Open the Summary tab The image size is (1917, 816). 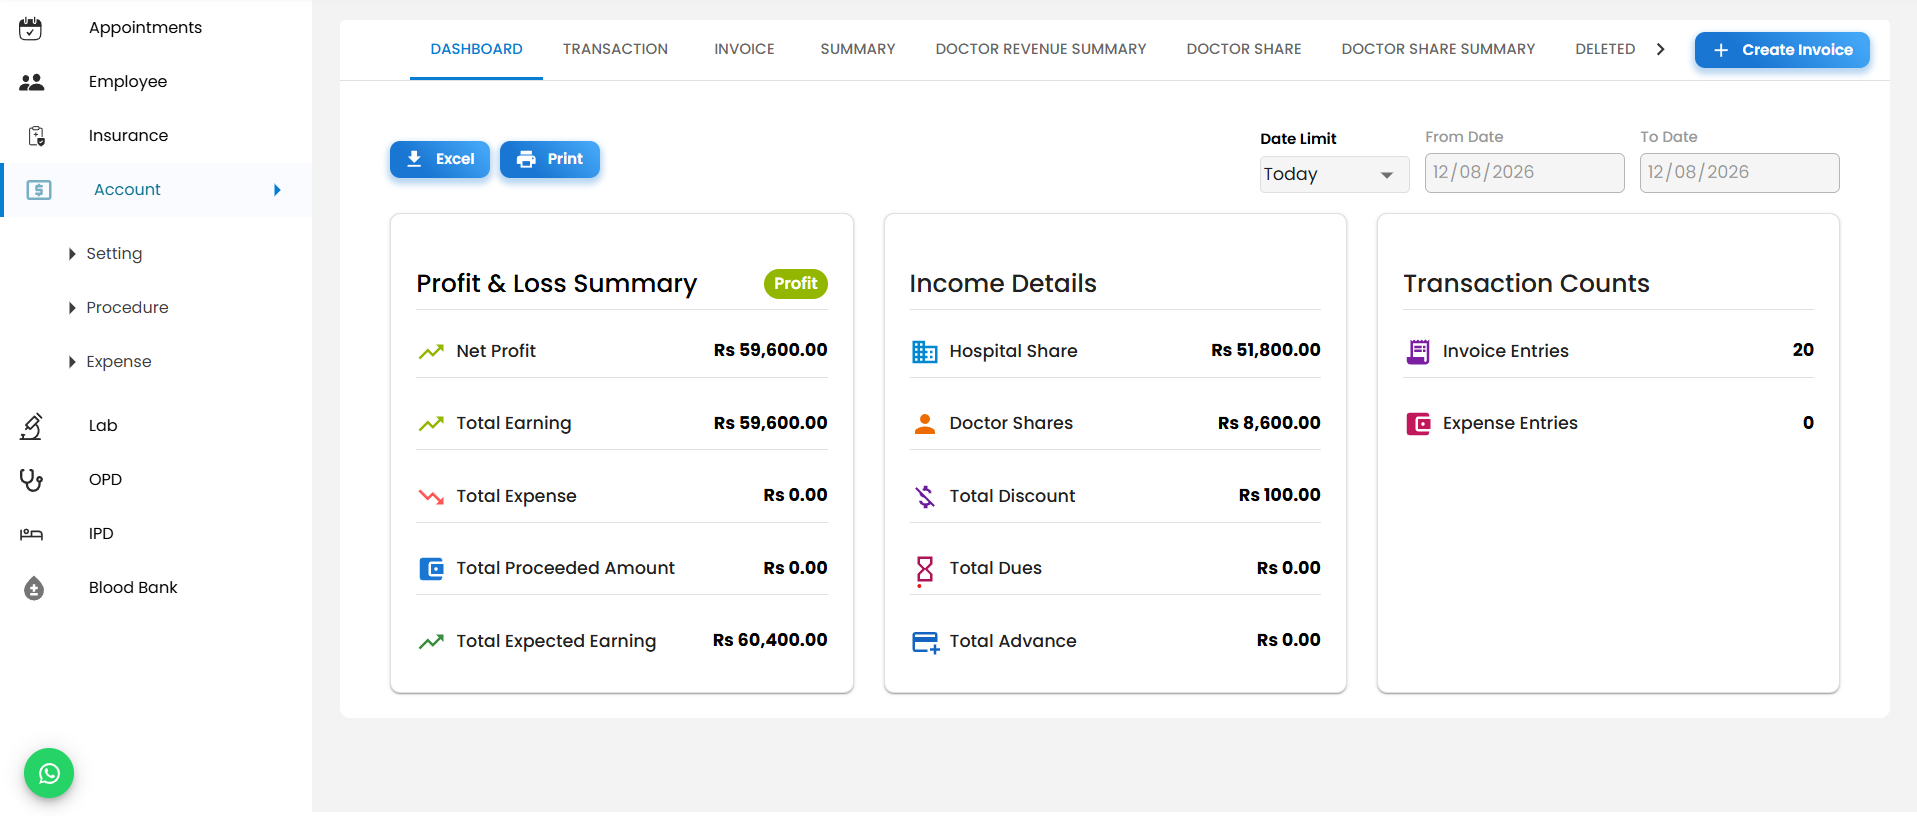tap(858, 49)
